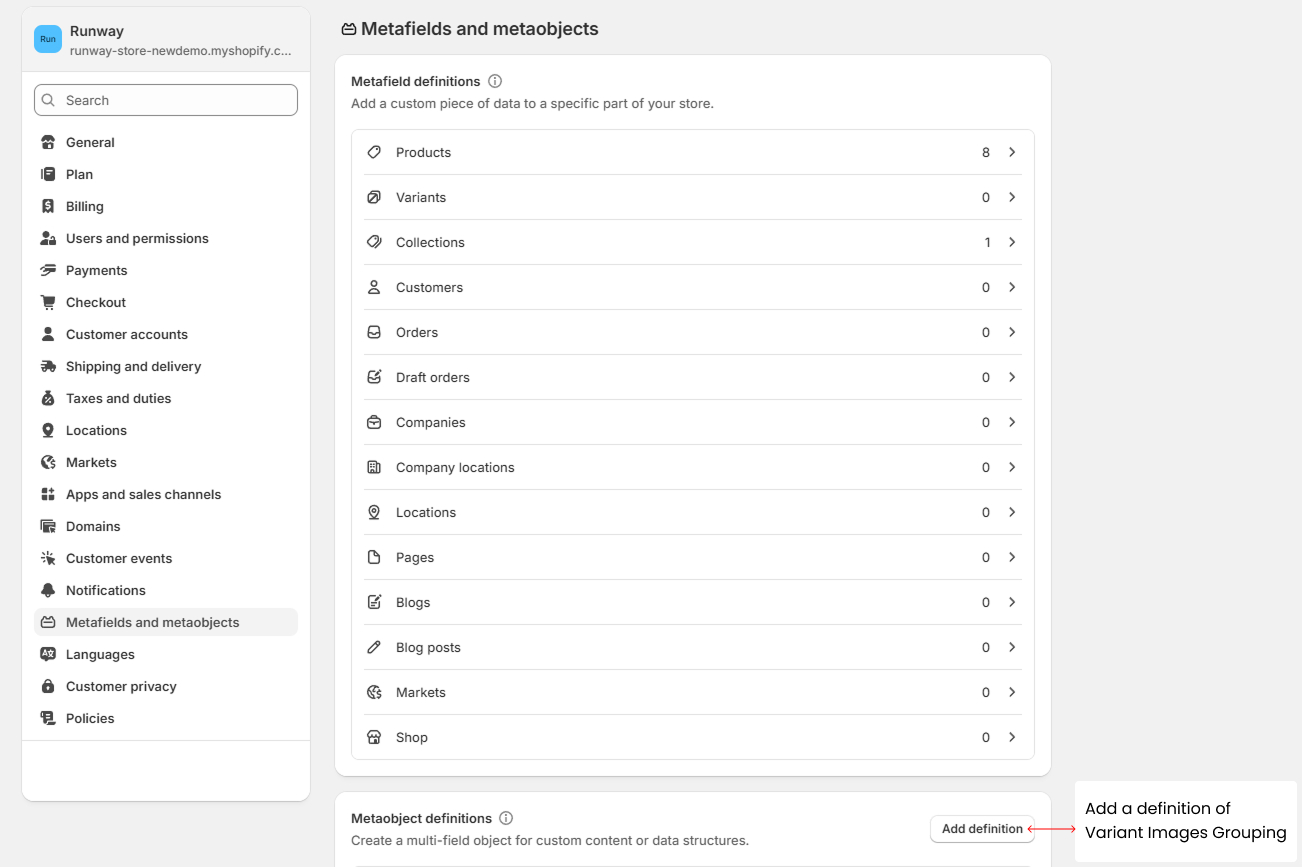Open the Collections row chevron arrow
Image resolution: width=1302 pixels, height=867 pixels.
pyautogui.click(x=1012, y=242)
